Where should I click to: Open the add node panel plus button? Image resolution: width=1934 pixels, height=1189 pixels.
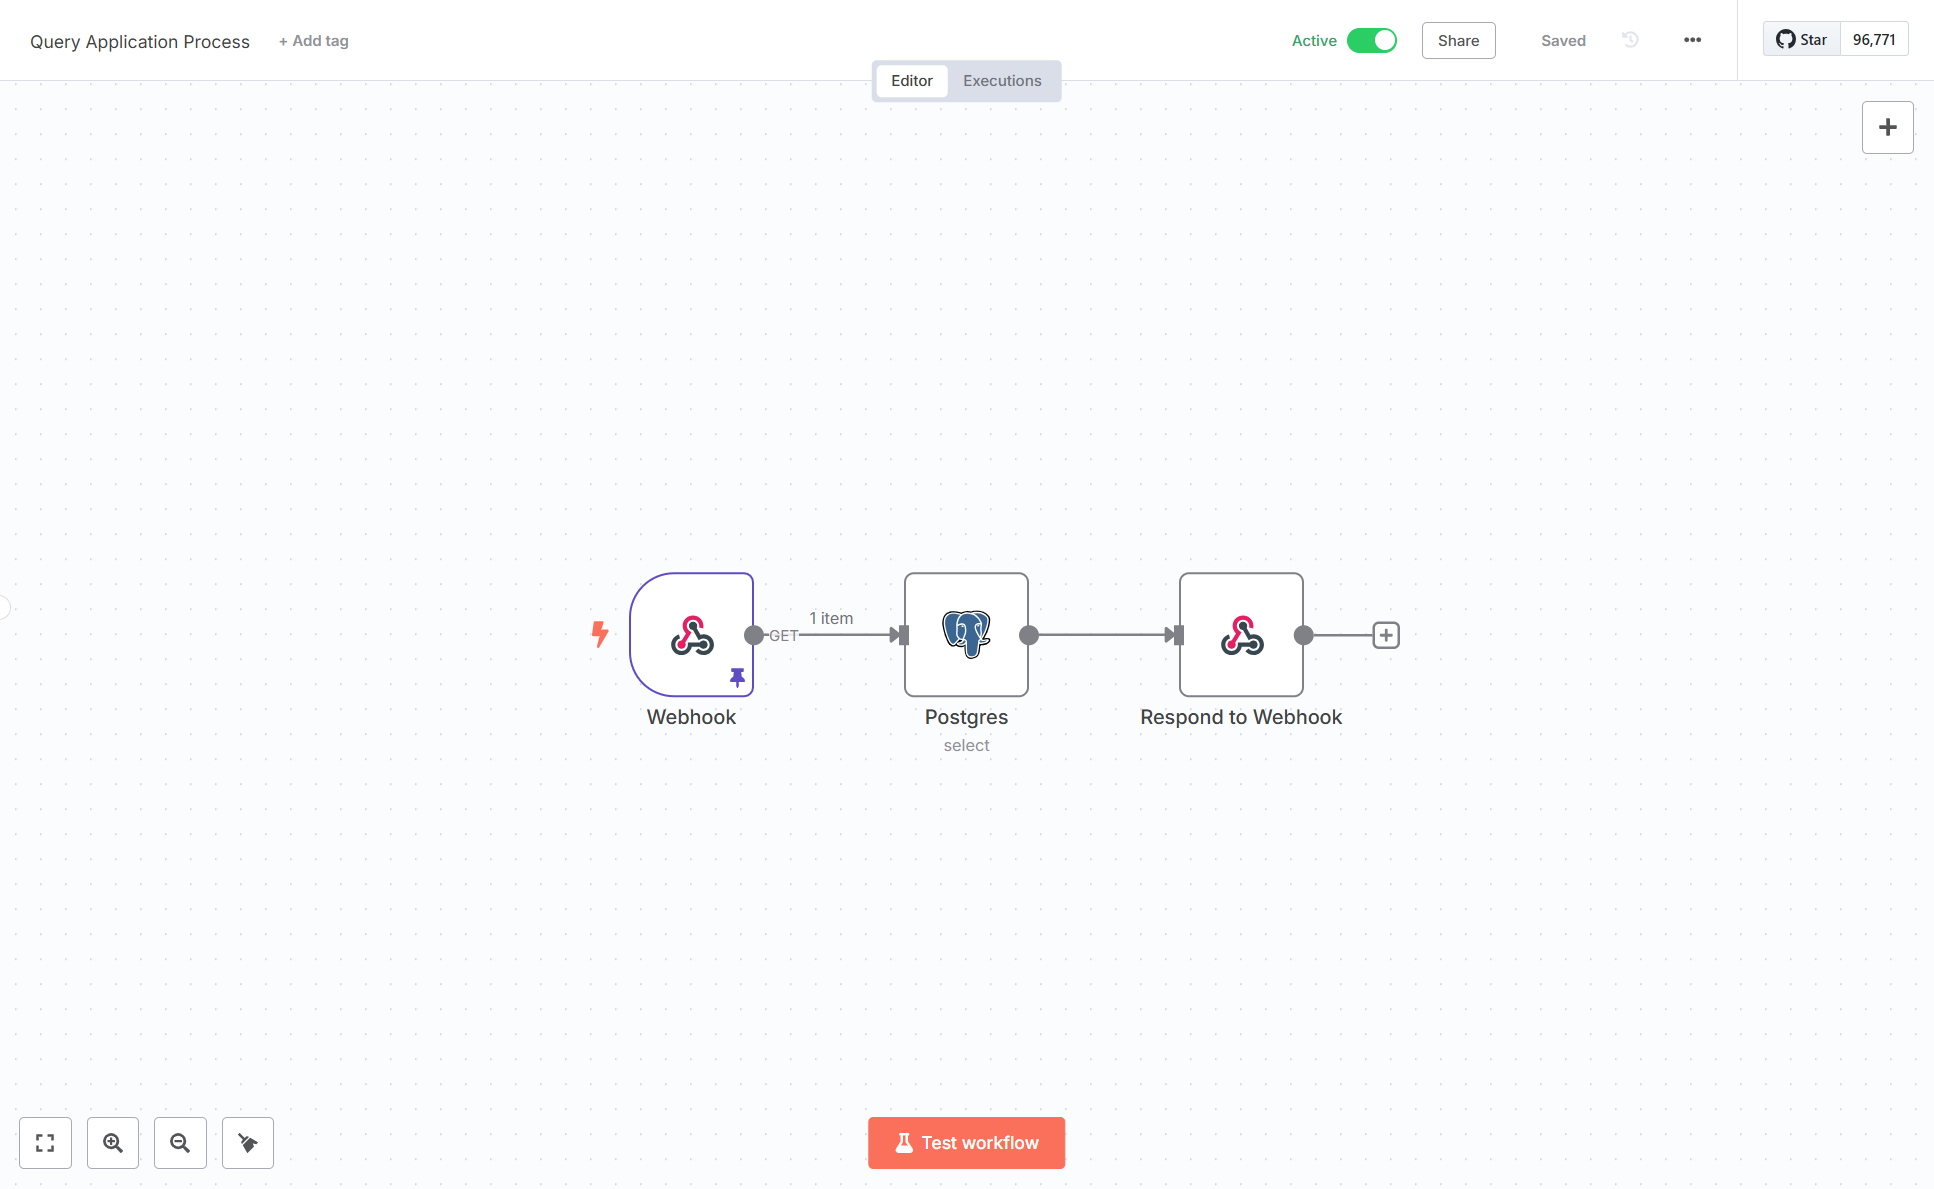coord(1888,127)
